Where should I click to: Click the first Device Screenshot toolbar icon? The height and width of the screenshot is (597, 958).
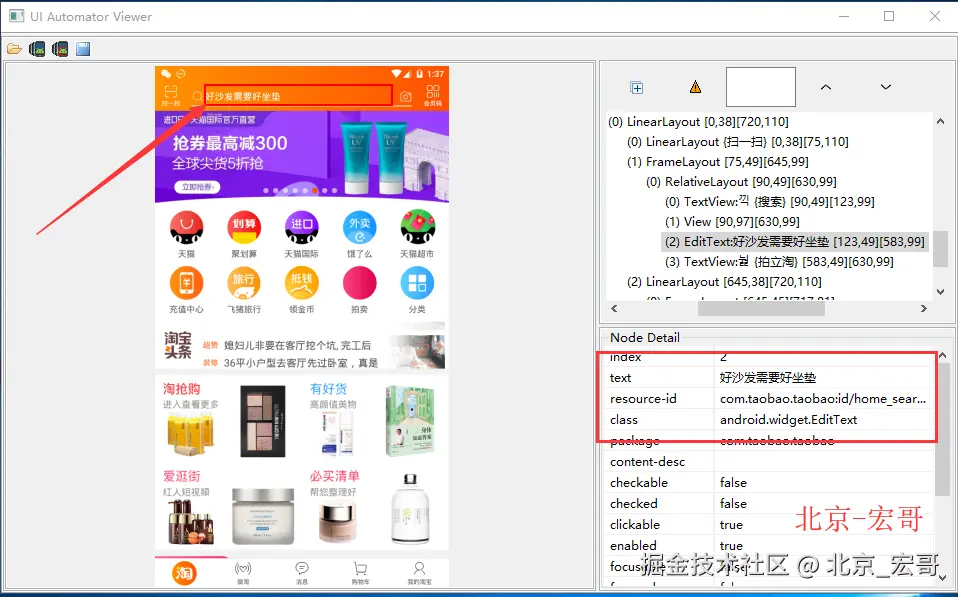[37, 49]
